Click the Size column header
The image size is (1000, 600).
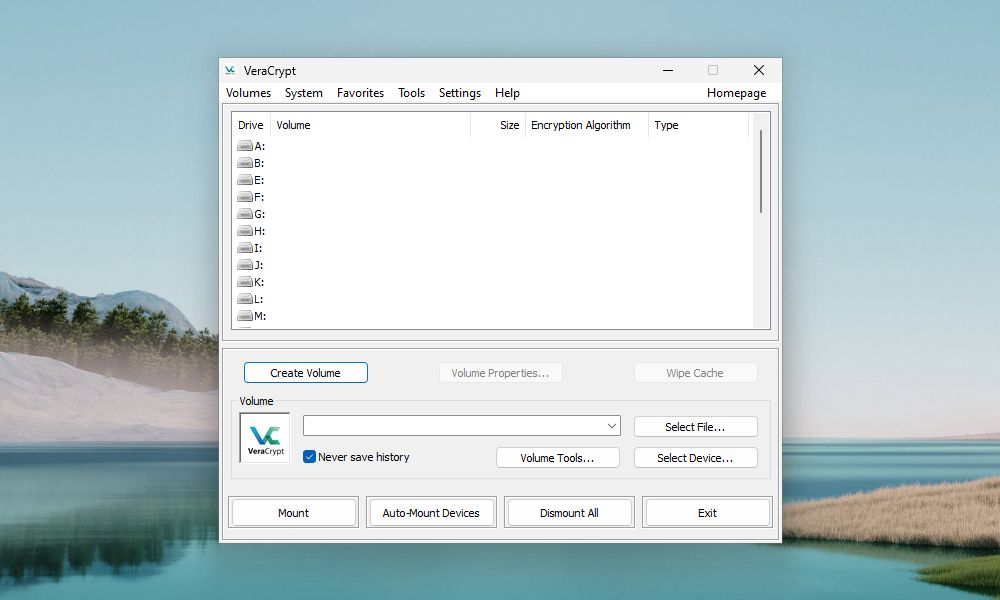[498, 125]
